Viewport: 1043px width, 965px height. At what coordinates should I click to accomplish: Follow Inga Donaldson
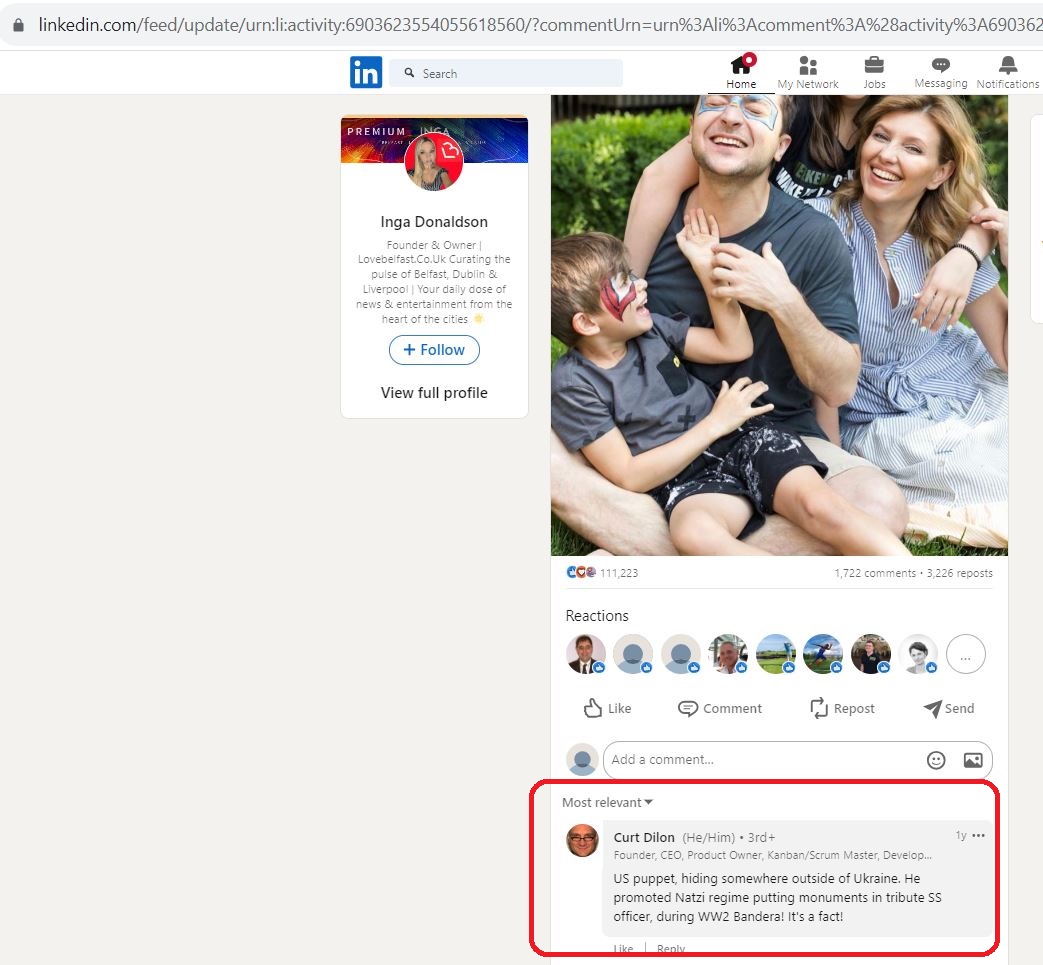coord(434,350)
